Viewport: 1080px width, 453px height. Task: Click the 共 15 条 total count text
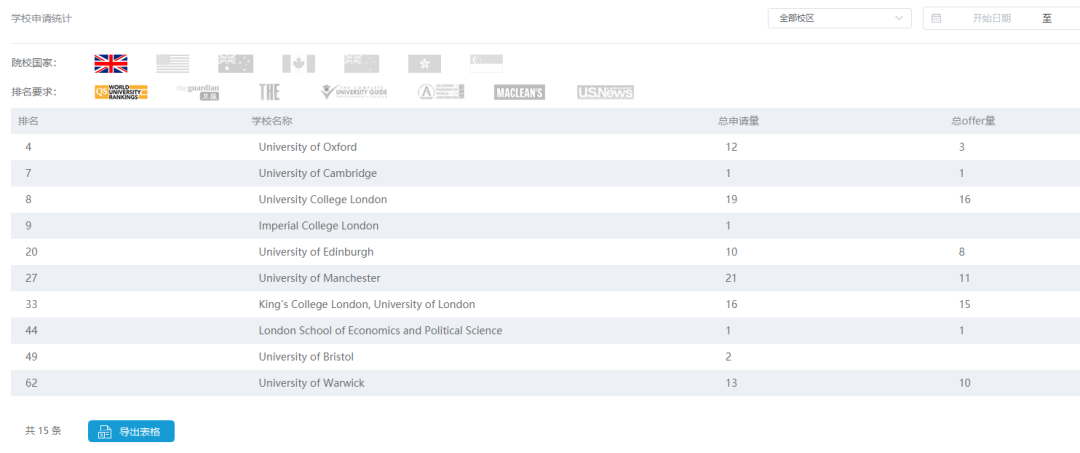click(x=43, y=432)
